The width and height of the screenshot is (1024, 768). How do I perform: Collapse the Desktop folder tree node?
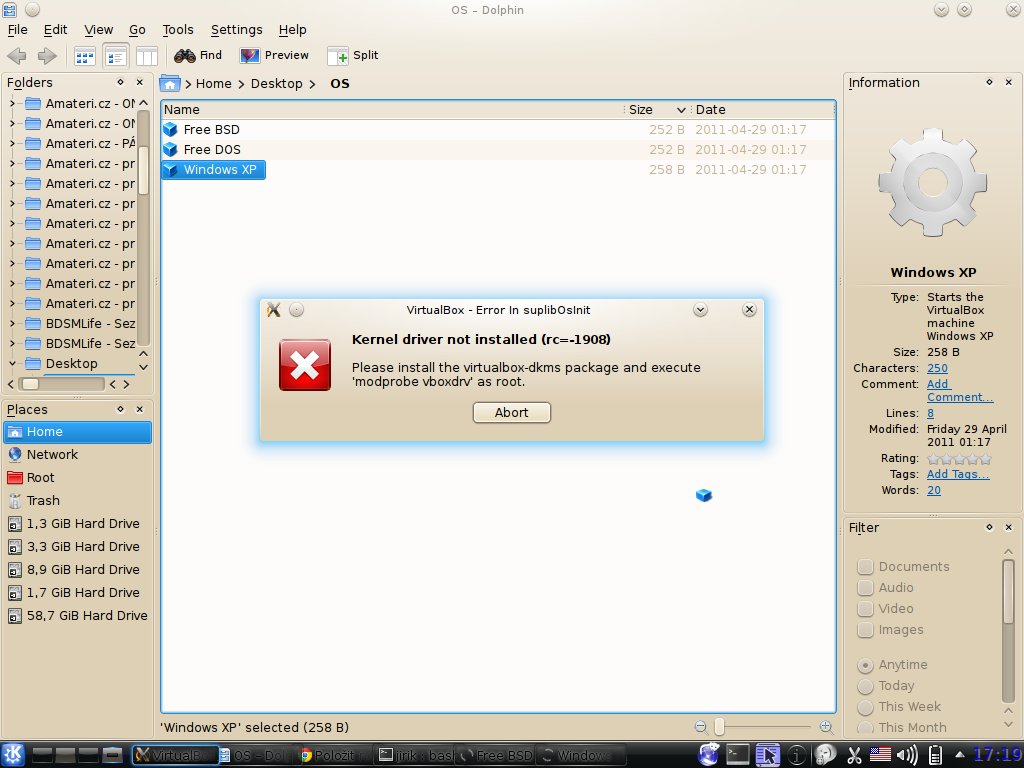[12, 363]
